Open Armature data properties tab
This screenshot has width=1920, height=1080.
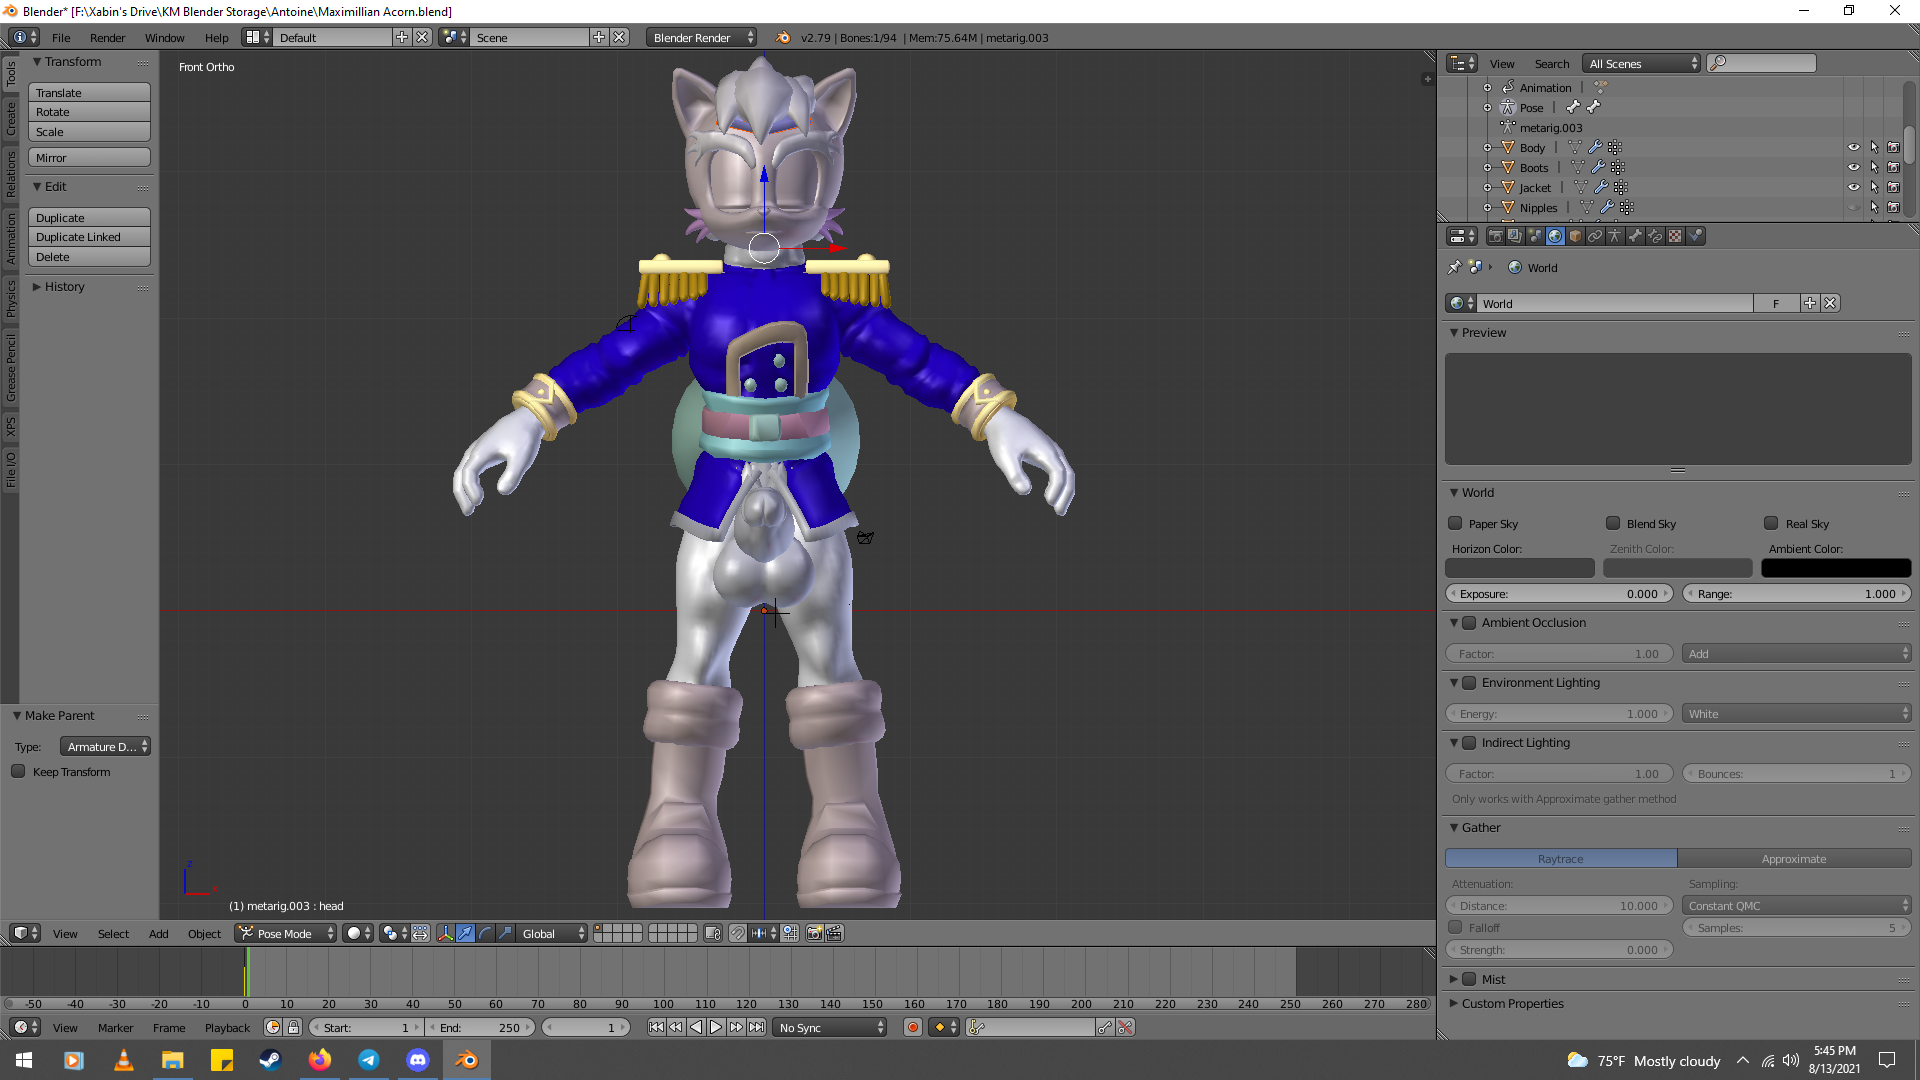click(1615, 236)
